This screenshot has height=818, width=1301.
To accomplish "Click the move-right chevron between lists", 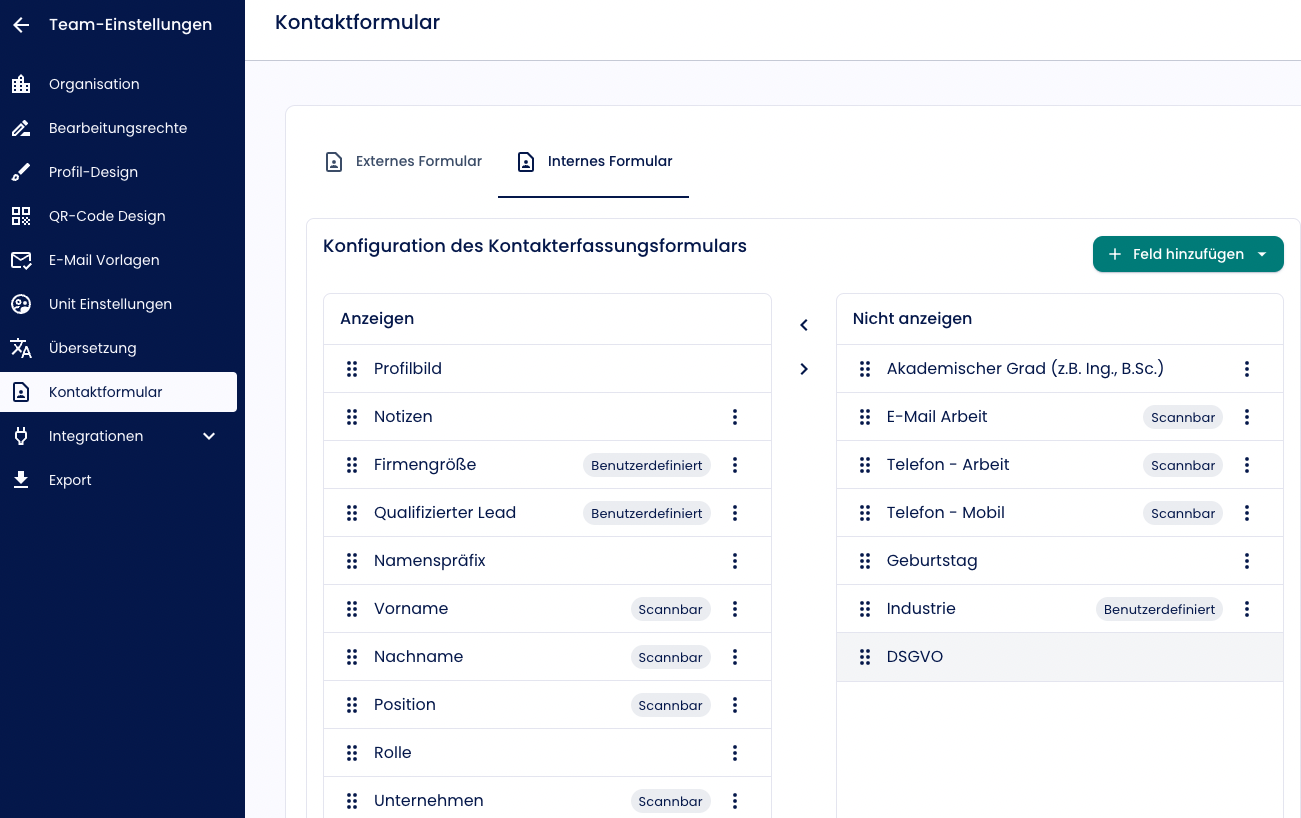I will point(804,369).
